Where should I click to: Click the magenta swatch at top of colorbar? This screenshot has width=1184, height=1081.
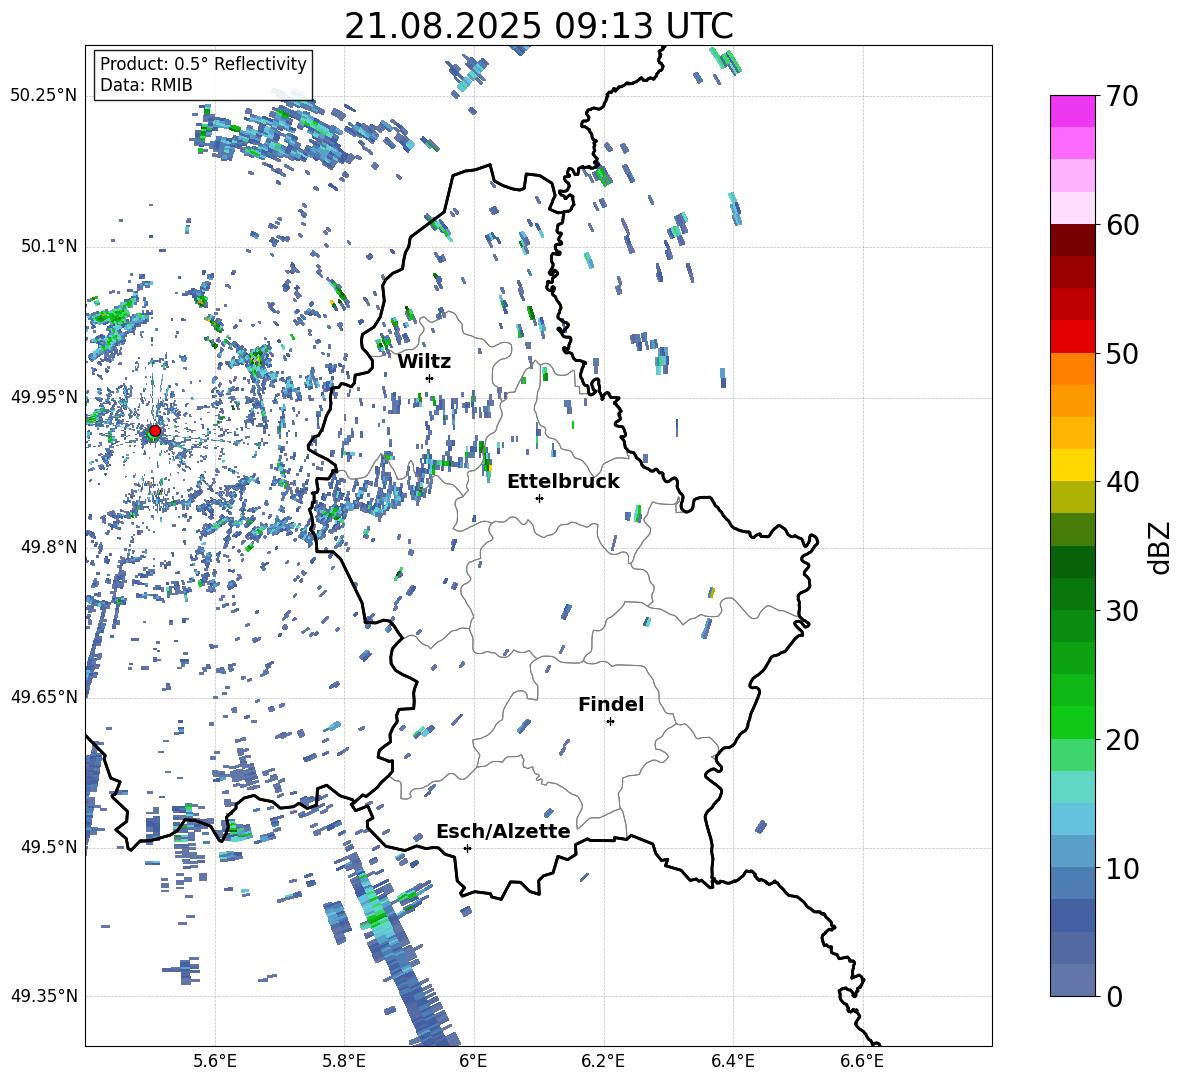click(1072, 111)
